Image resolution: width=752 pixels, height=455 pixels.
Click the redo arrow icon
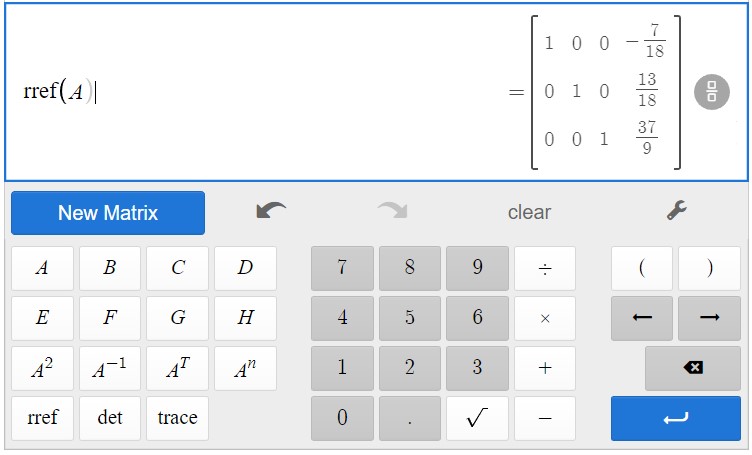click(392, 211)
